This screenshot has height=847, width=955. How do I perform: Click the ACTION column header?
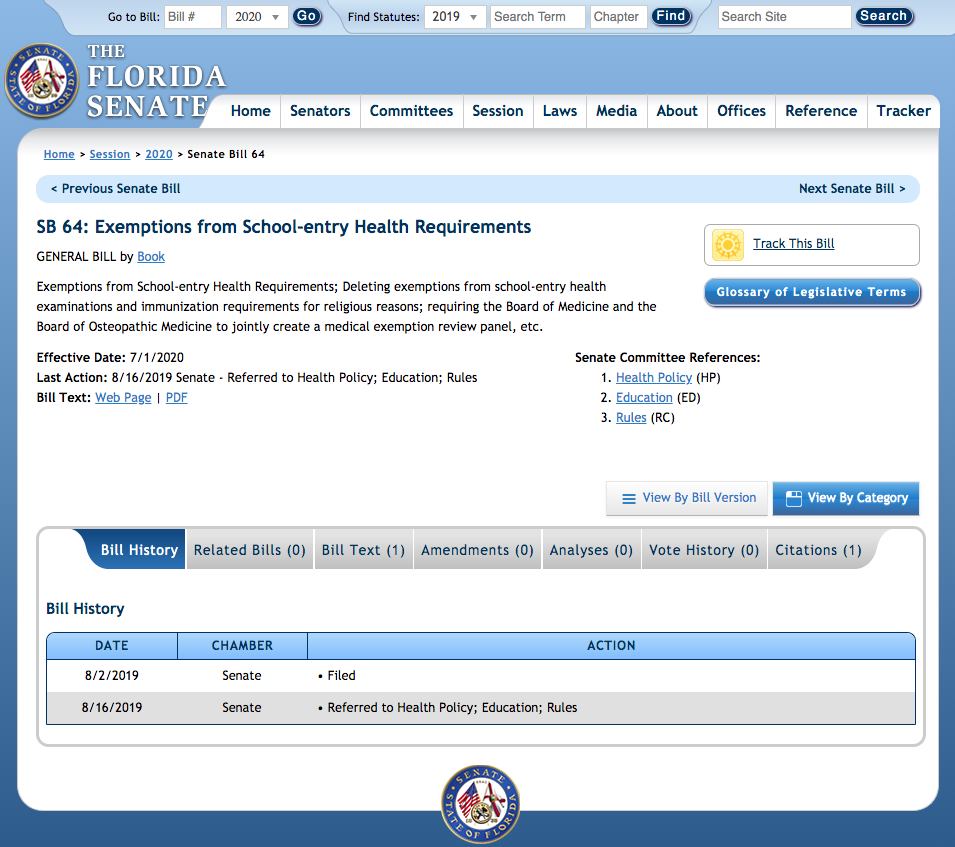coord(611,646)
